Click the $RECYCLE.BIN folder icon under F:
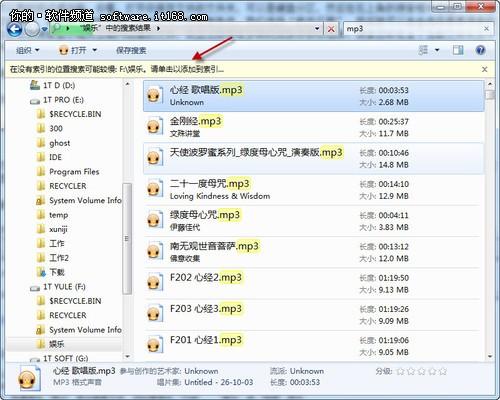The height and width of the screenshot is (400, 500). [x=41, y=301]
